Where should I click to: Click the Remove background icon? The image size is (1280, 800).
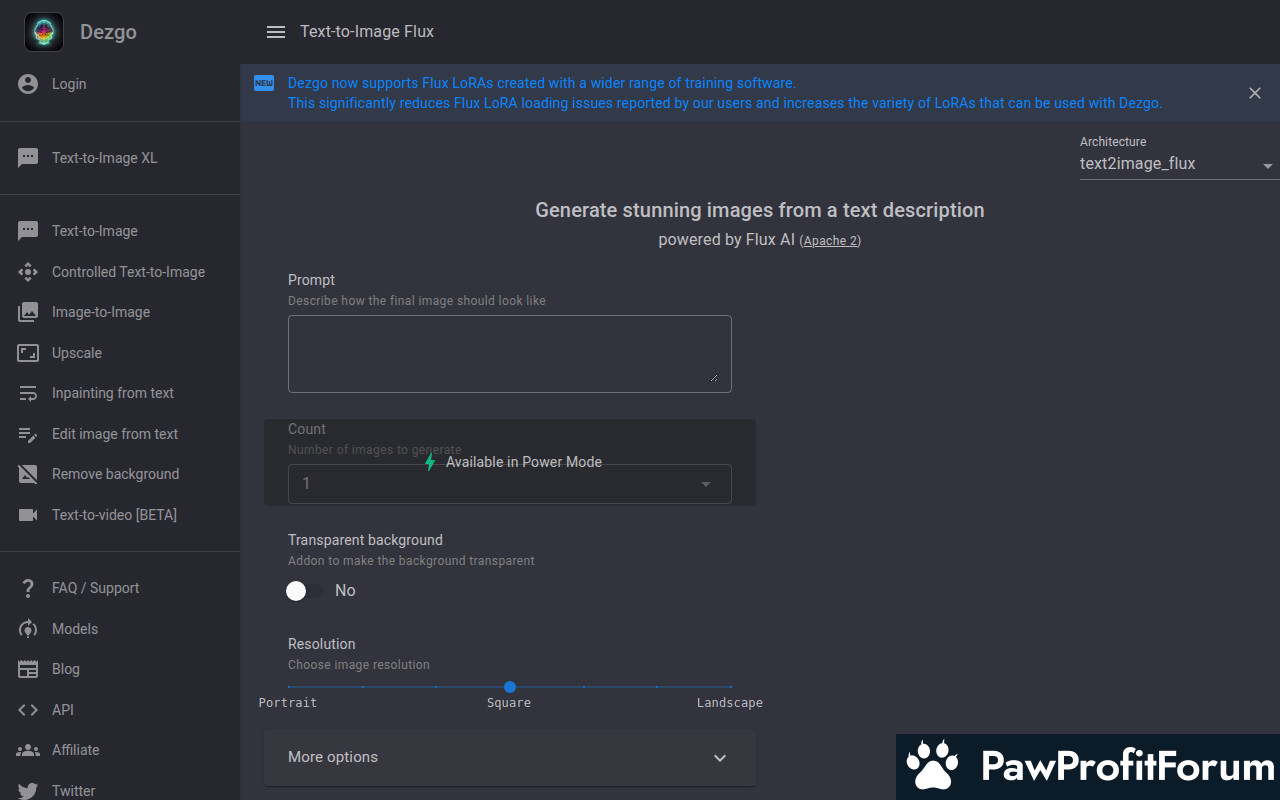(x=28, y=474)
